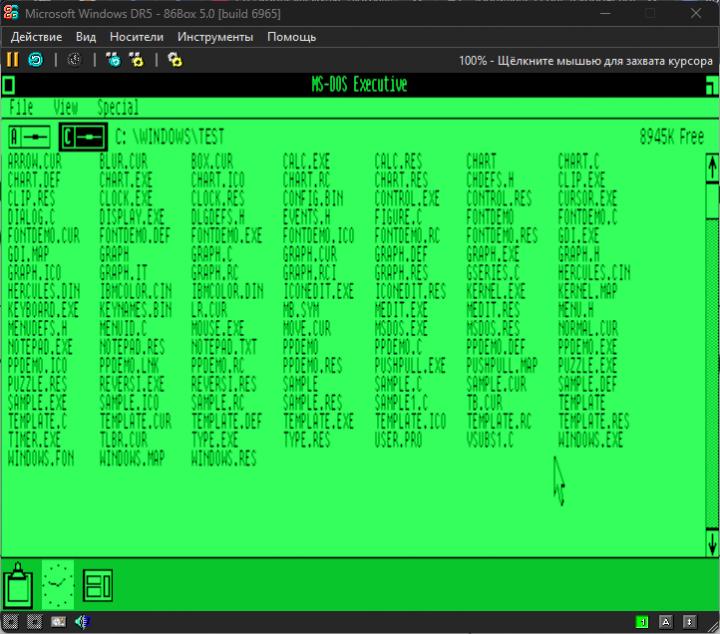Click the zoom icon at right of MS-DOS Executive title
Viewport: 720px width, 634px height.
point(711,86)
